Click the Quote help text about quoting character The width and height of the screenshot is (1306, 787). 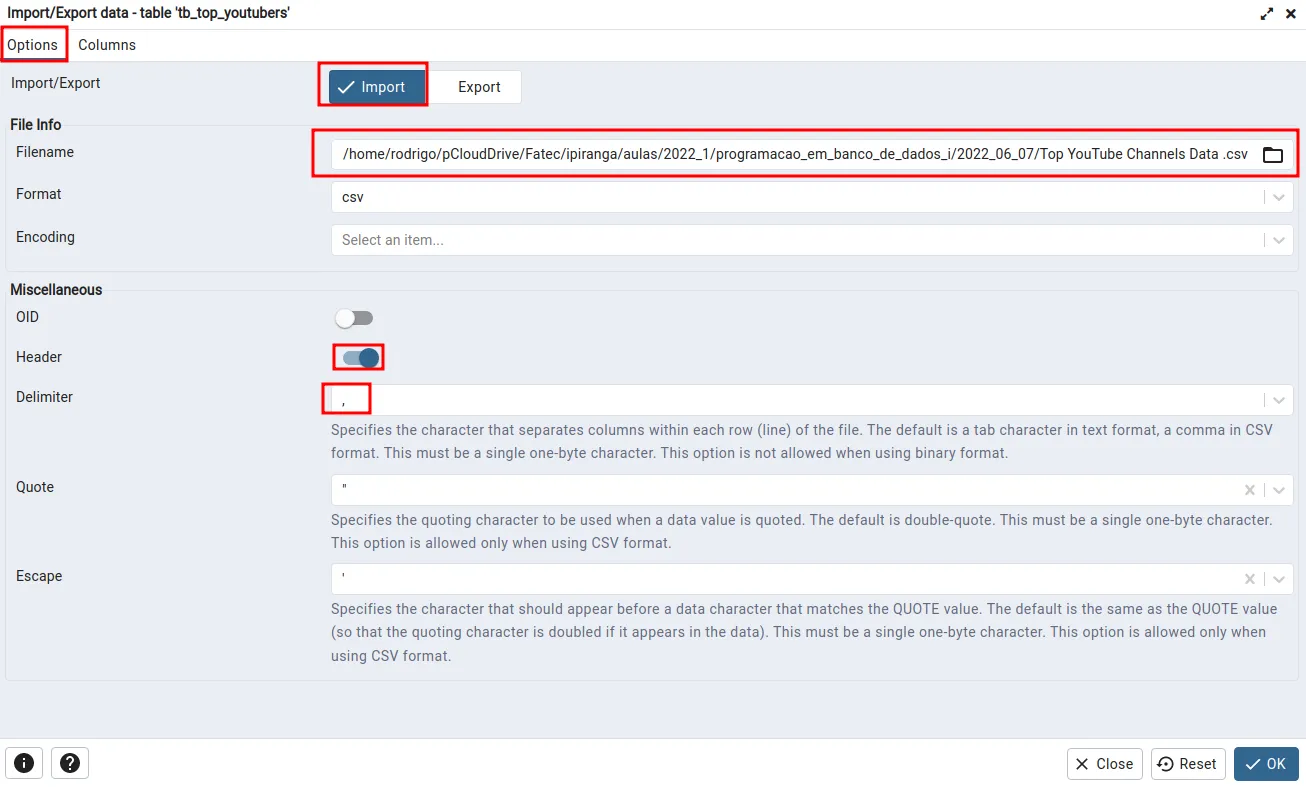coord(801,532)
